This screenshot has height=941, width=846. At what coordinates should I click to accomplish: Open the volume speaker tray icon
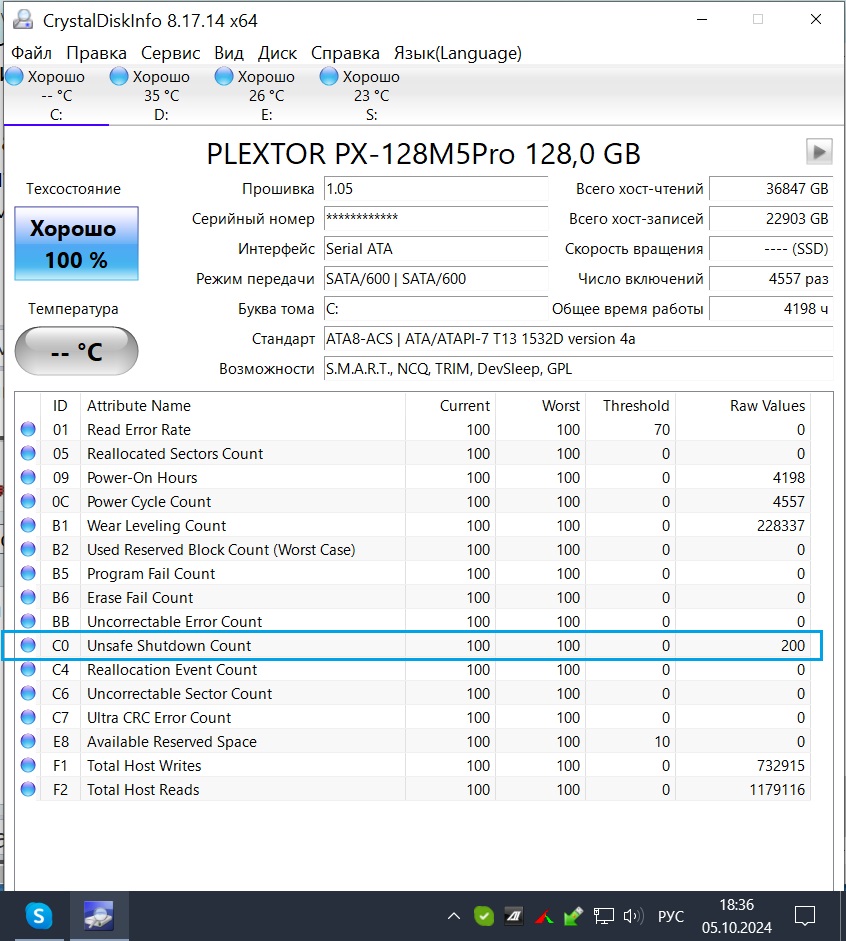(633, 916)
